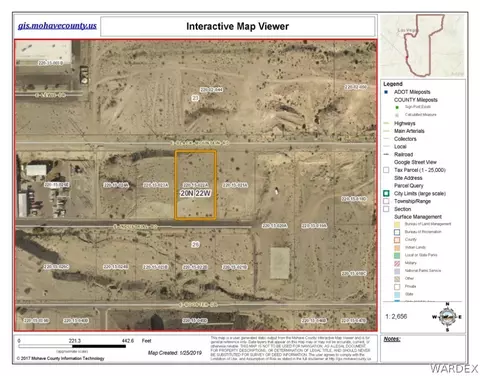Click the Legend heading

pos(393,84)
